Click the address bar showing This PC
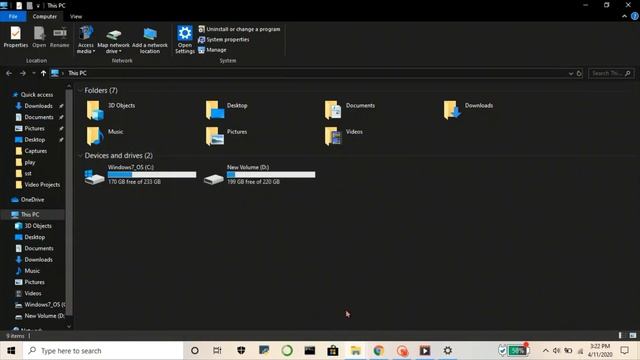640x360 pixels. [310, 73]
